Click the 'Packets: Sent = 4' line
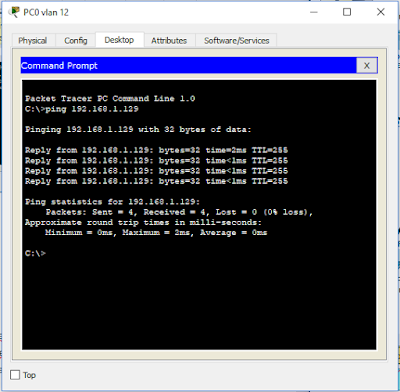 [x=179, y=212]
